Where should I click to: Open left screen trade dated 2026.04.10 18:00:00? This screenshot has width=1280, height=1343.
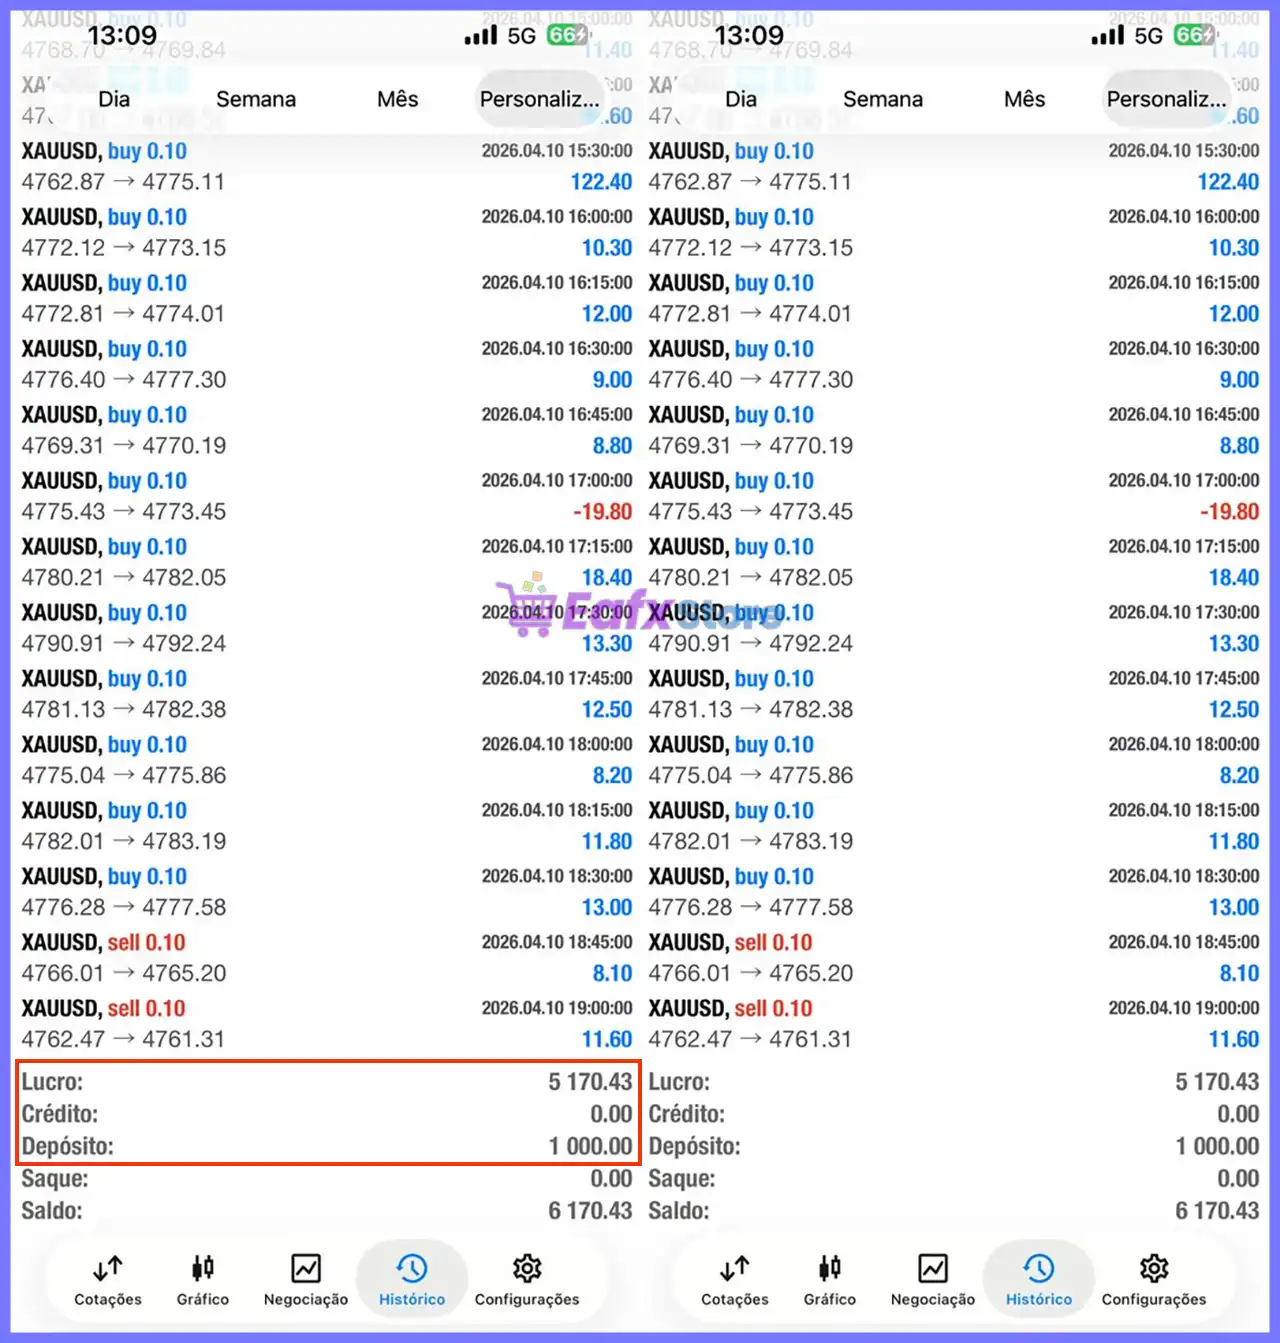(327, 760)
